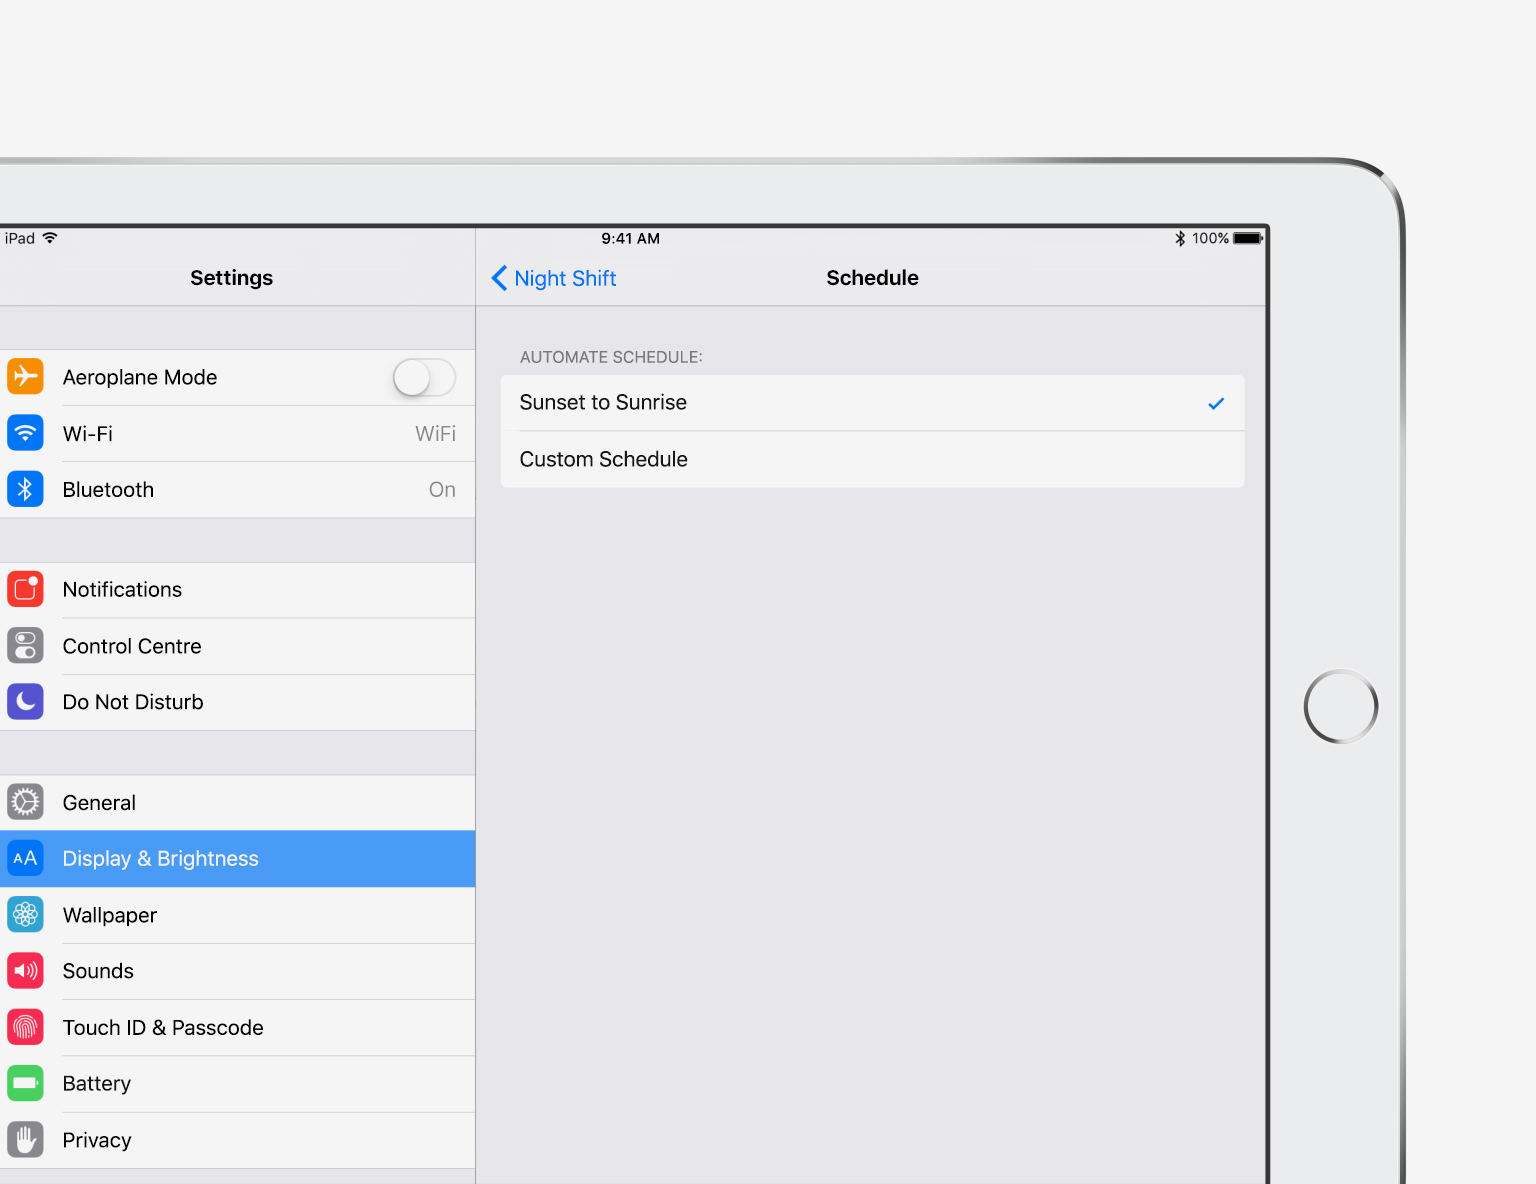Tap the 100% battery percentage text
1536x1184 pixels.
[x=1210, y=238]
